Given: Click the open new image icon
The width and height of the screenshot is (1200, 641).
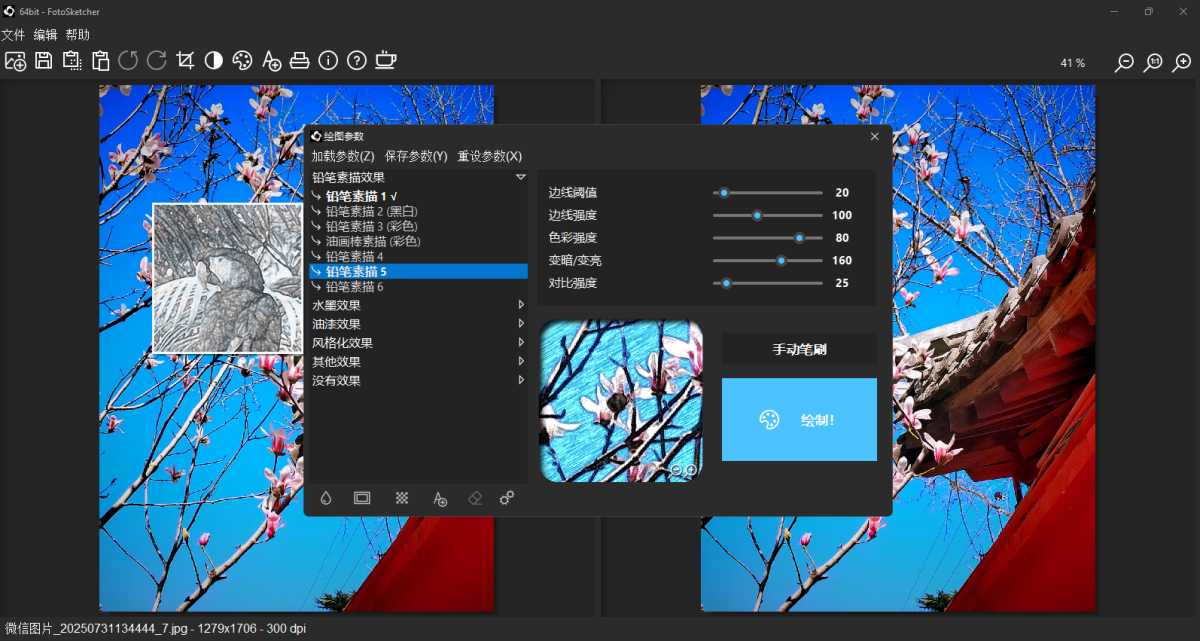Looking at the screenshot, I should click(15, 61).
